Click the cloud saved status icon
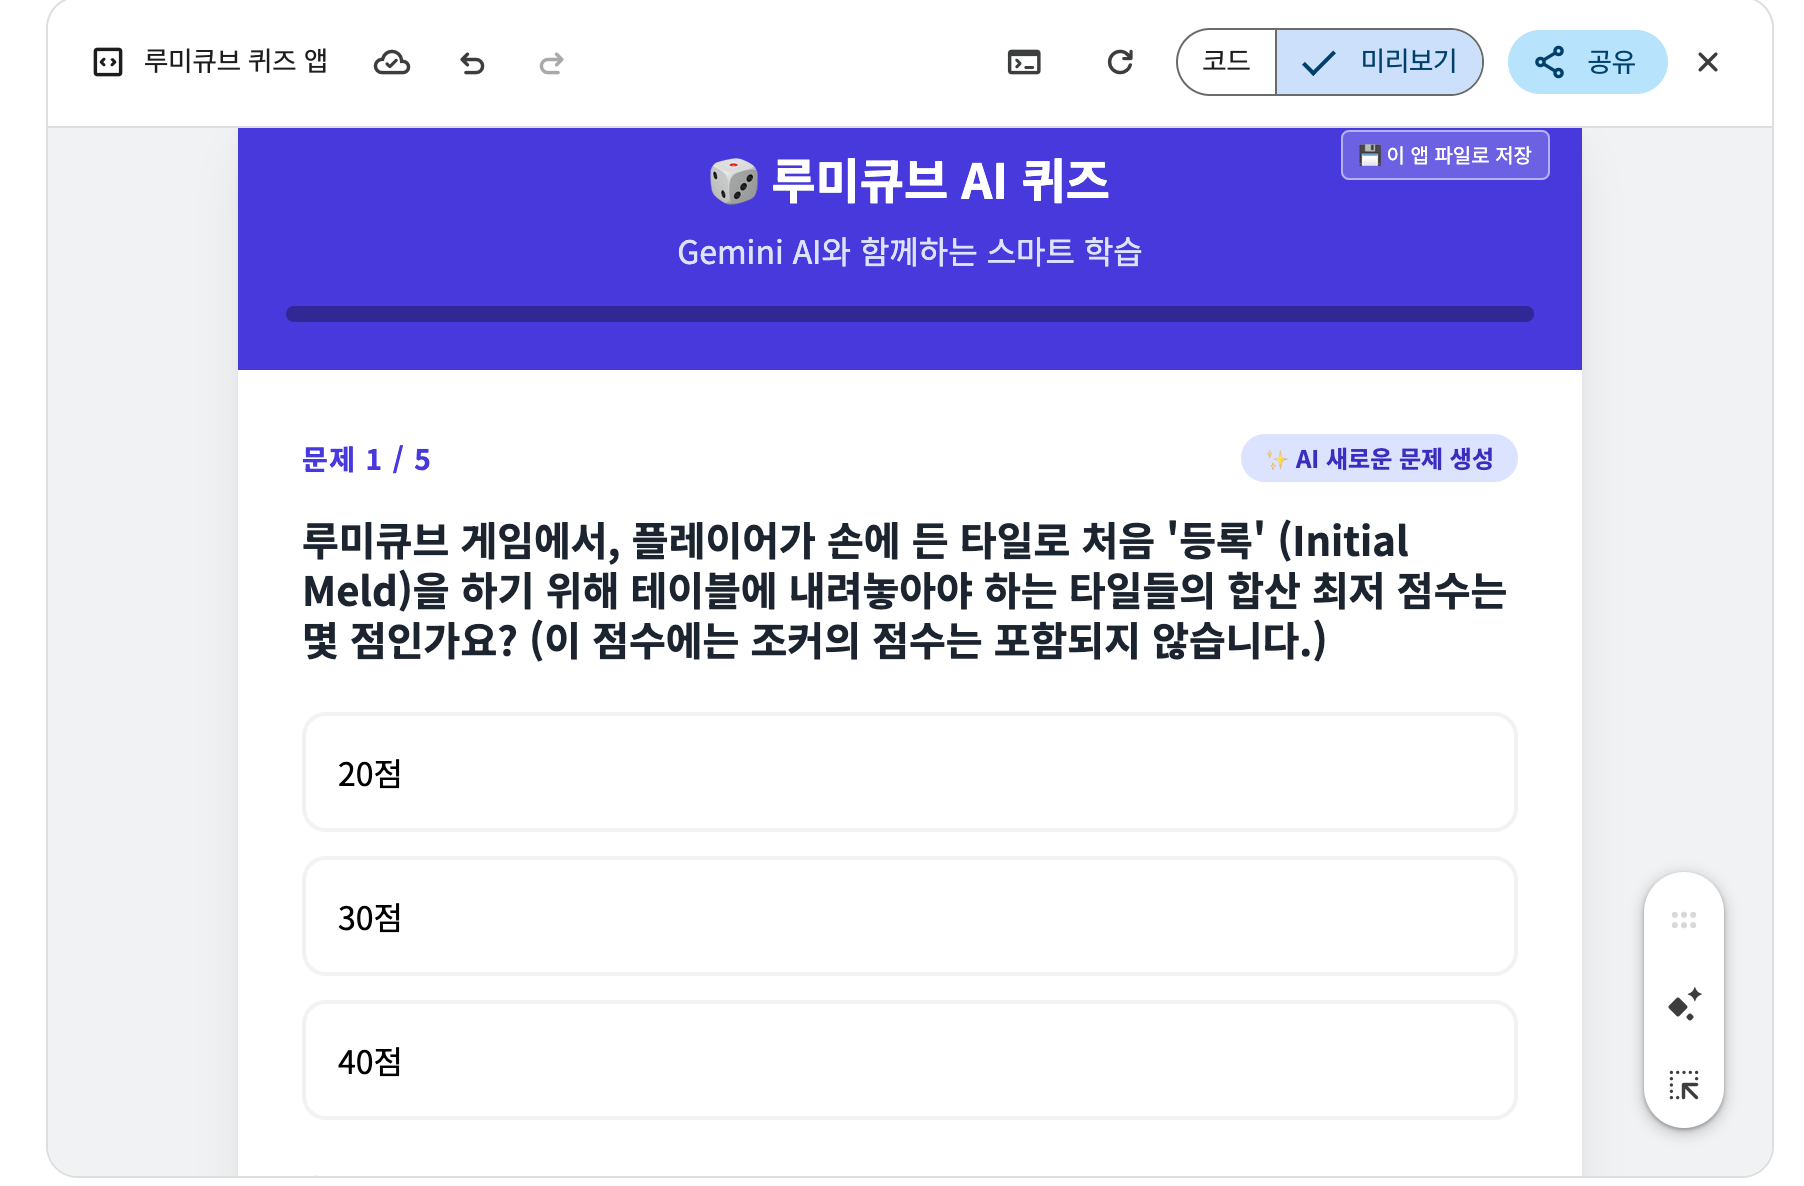Viewport: 1804px width, 1186px height. (391, 63)
